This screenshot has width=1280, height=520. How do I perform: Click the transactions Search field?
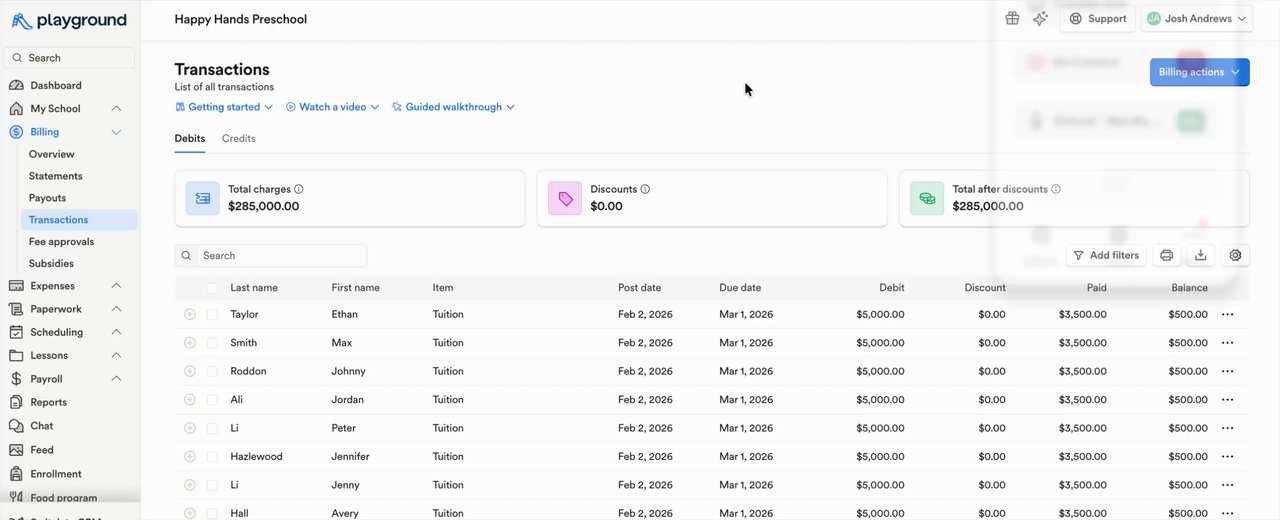[x=281, y=256]
